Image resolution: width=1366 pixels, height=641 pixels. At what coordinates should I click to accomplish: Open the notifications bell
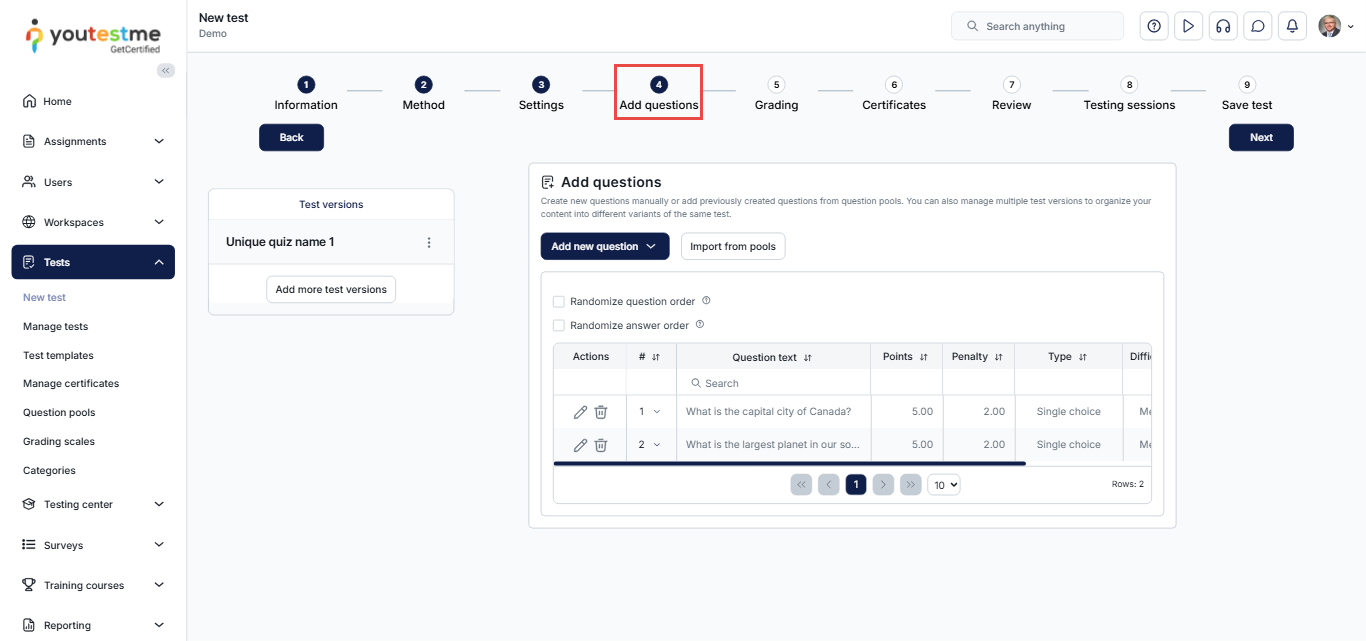[1292, 26]
